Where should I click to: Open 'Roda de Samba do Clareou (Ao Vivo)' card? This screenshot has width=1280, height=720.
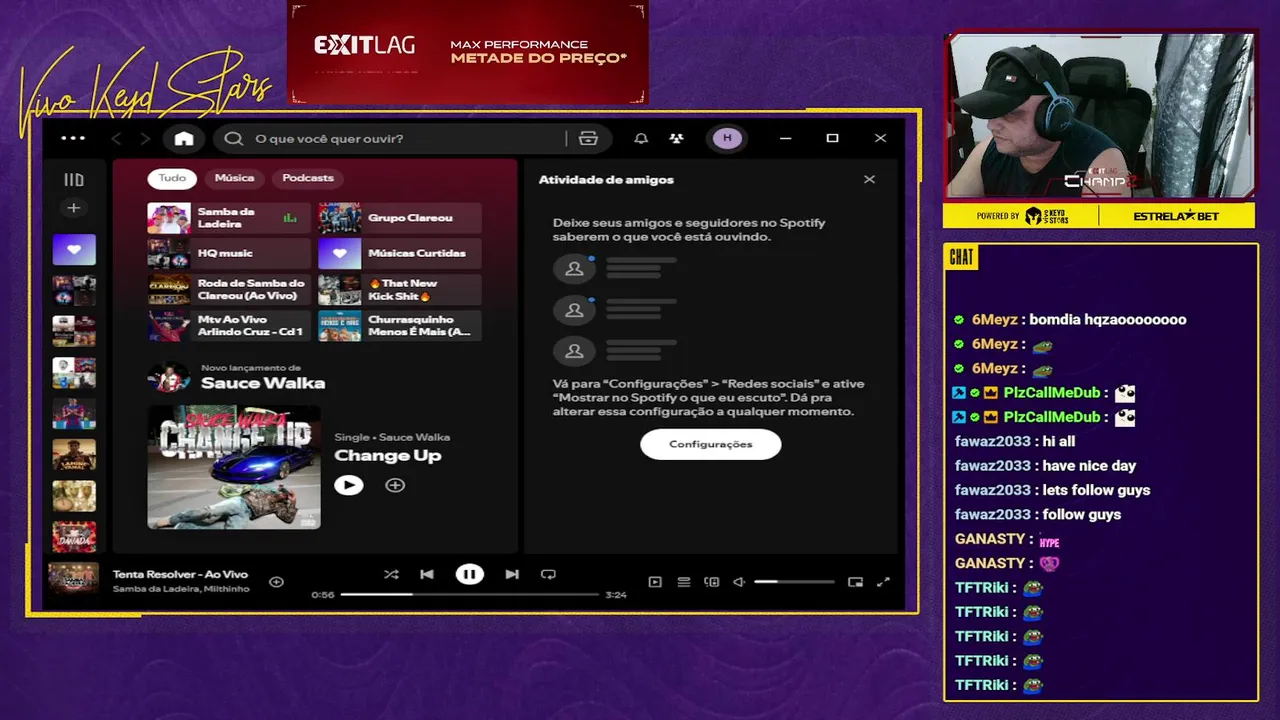[x=229, y=290]
